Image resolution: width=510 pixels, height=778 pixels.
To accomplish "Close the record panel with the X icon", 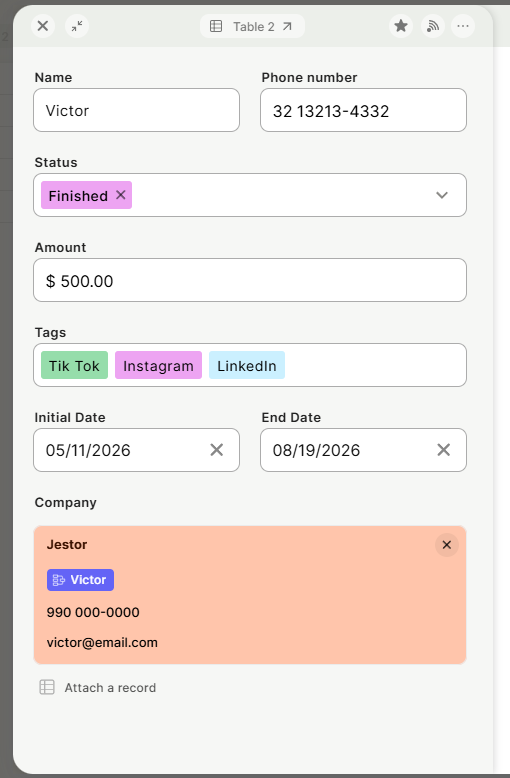I will click(43, 26).
